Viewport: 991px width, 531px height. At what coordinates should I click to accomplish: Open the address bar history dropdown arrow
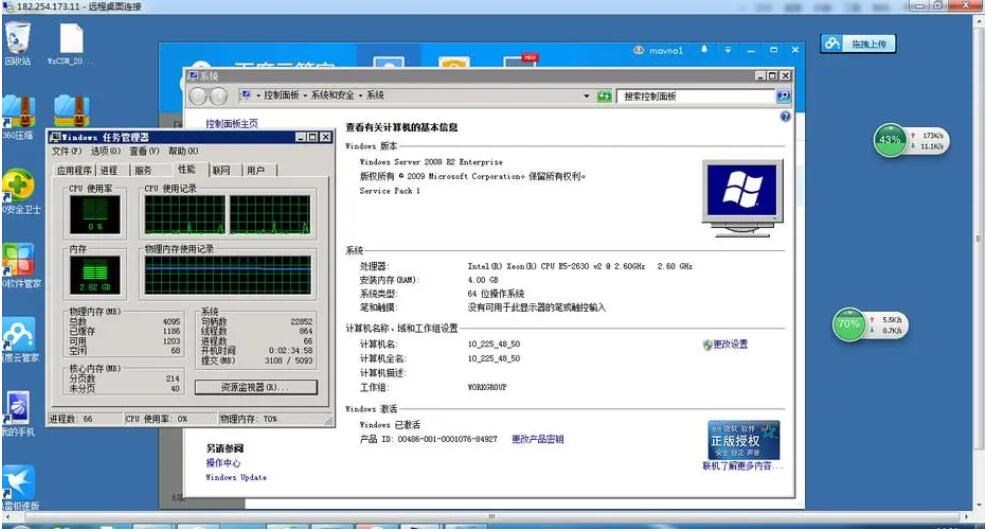pyautogui.click(x=587, y=96)
